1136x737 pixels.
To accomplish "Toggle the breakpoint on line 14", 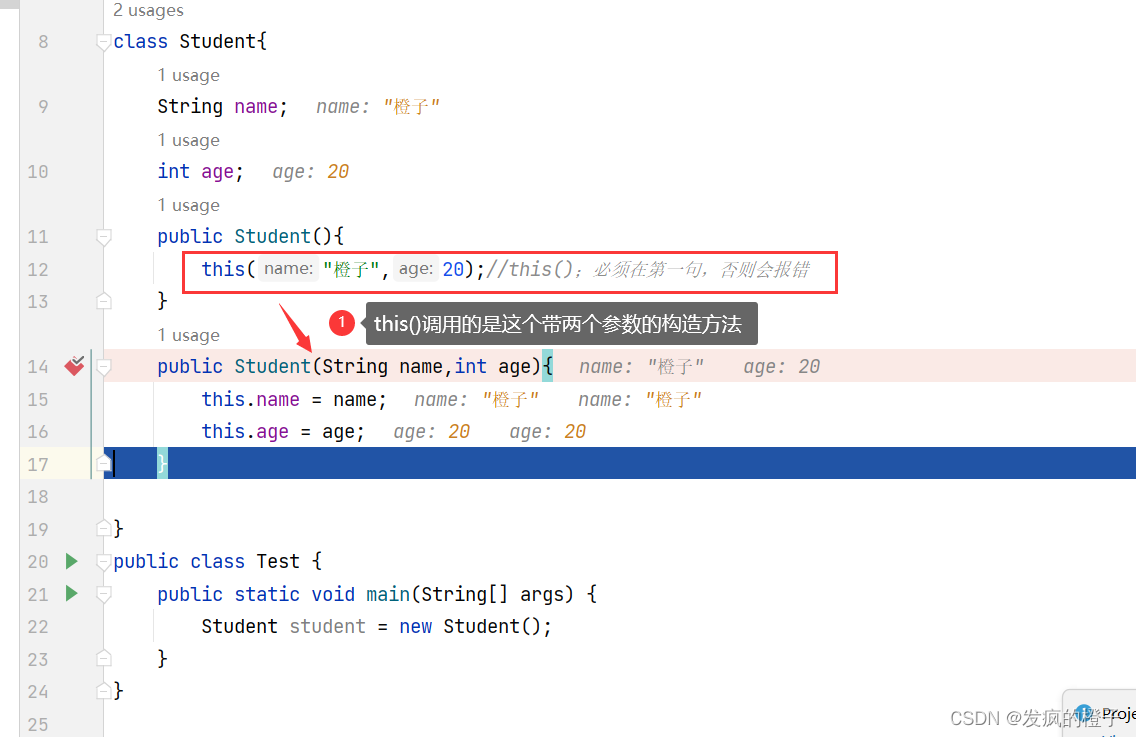I will (x=74, y=366).
